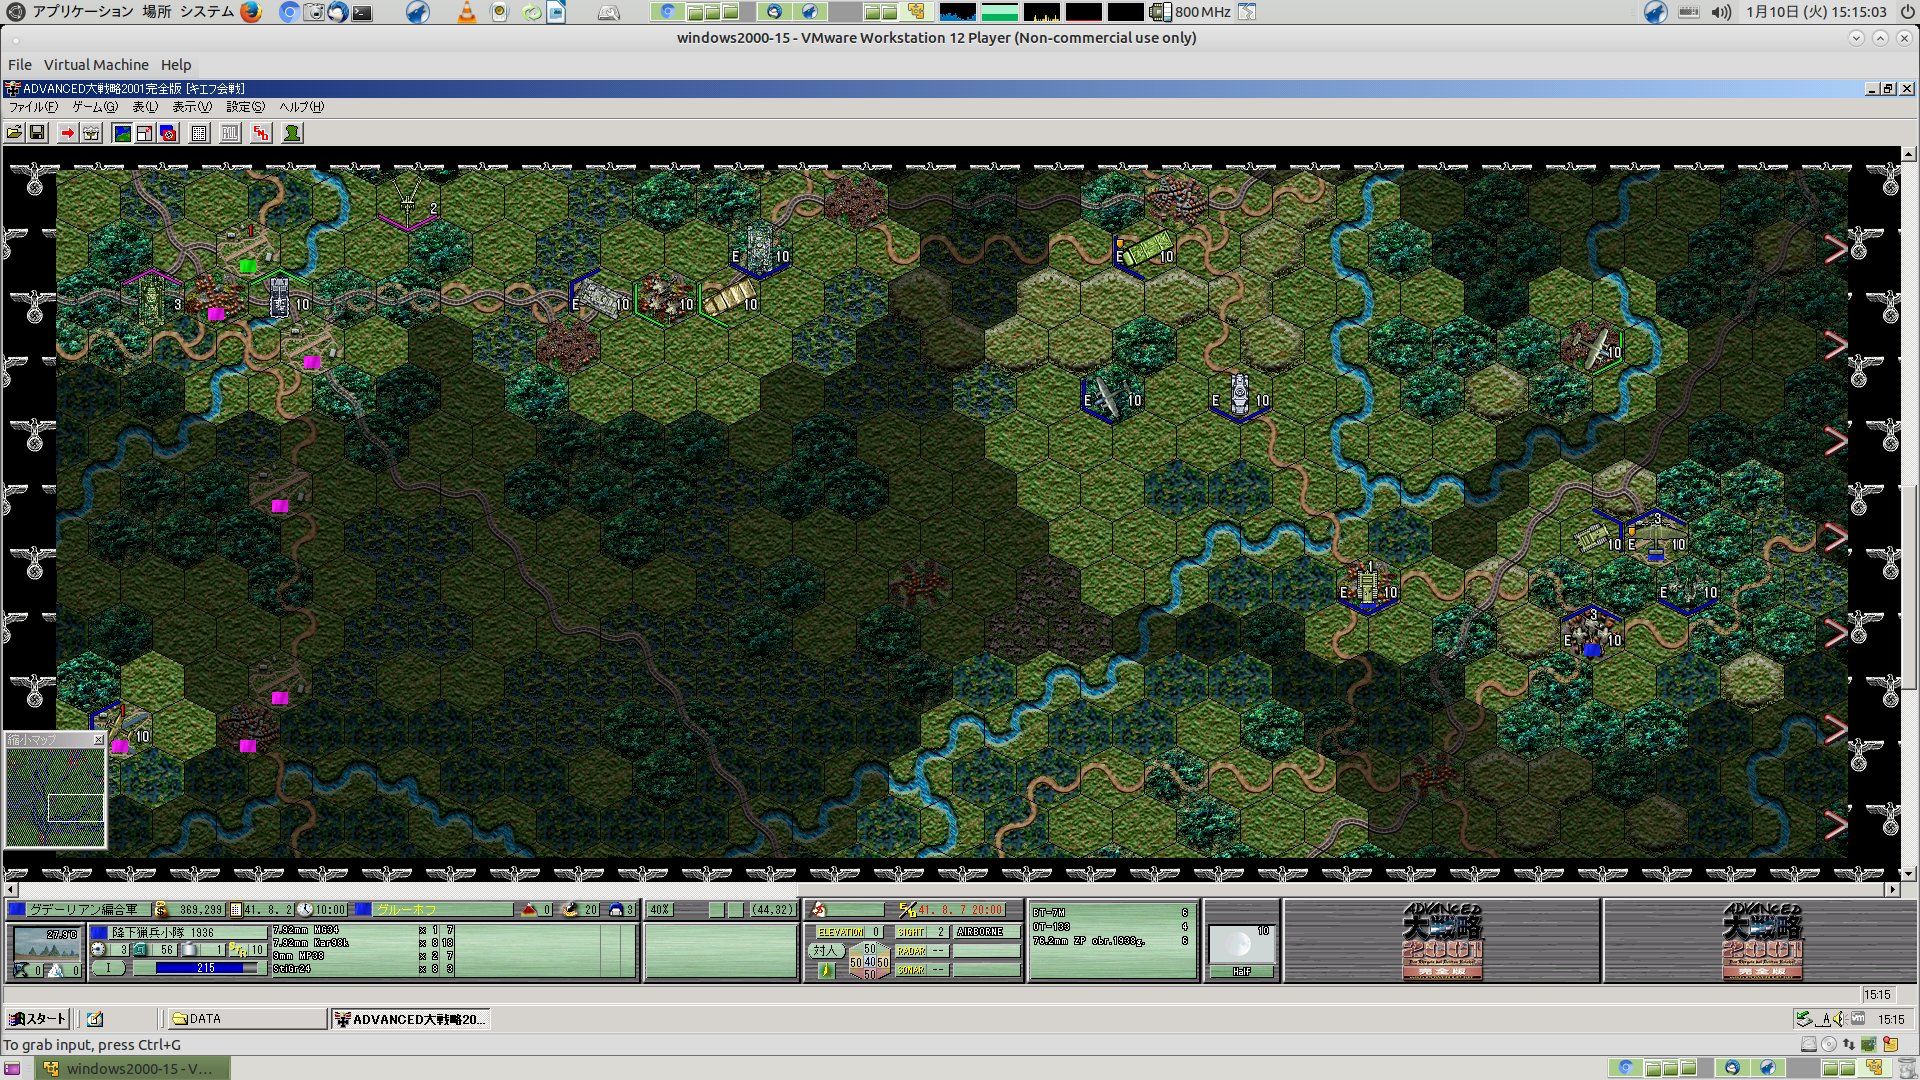The height and width of the screenshot is (1080, 1920).
Task: Click the funds value 369,299
Action: coord(201,910)
